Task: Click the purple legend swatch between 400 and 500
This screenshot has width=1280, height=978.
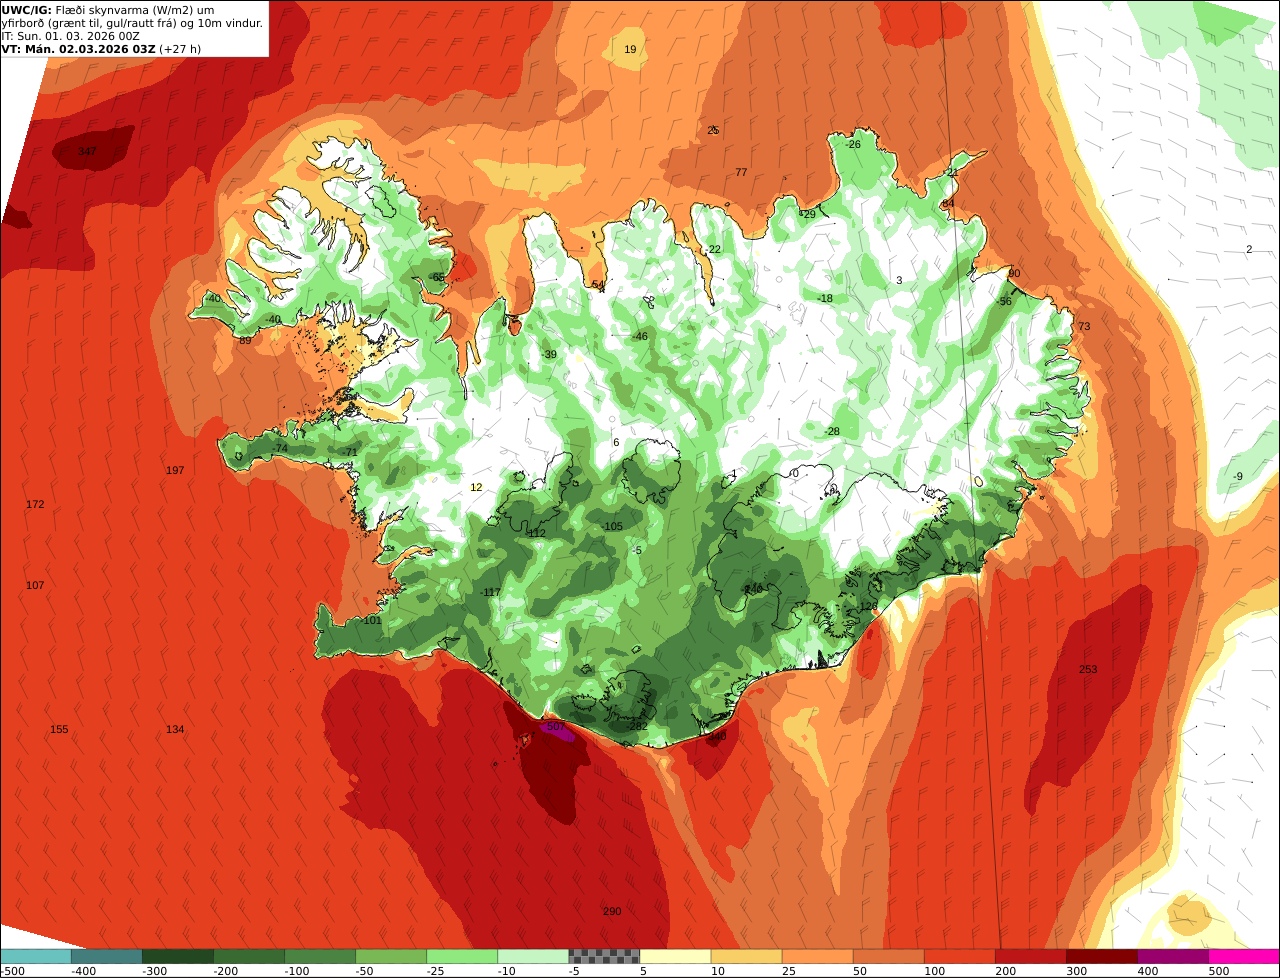Action: 1172,956
